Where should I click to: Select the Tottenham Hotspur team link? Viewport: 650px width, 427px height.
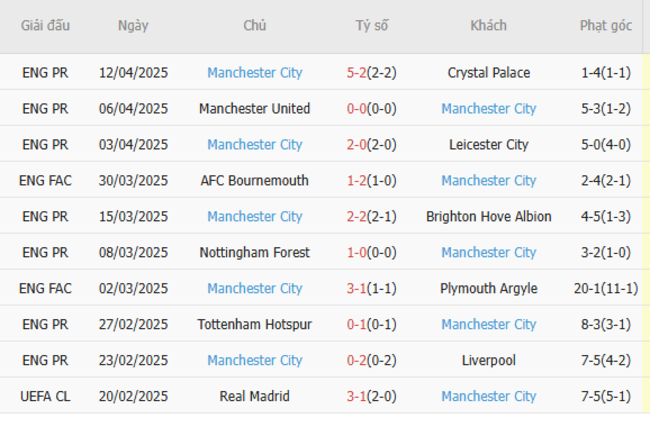pyautogui.click(x=254, y=325)
